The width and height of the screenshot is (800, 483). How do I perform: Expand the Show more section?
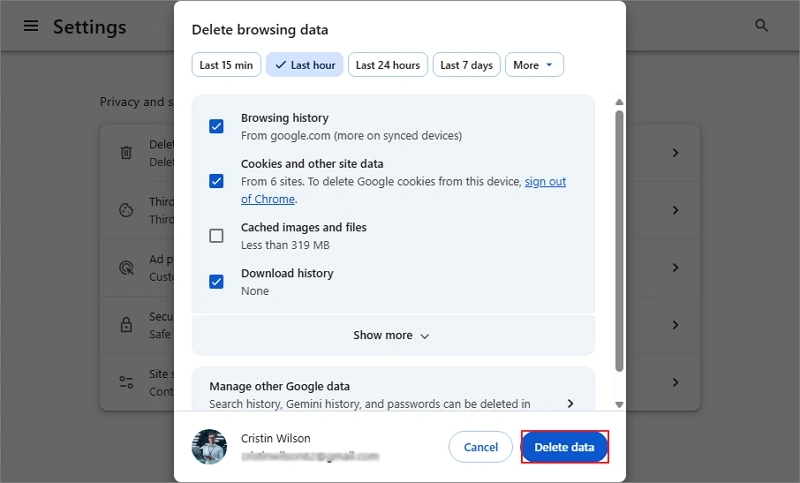pos(393,335)
